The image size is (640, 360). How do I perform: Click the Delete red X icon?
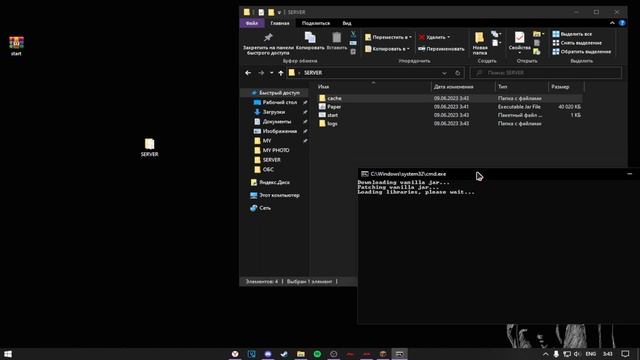coord(422,37)
